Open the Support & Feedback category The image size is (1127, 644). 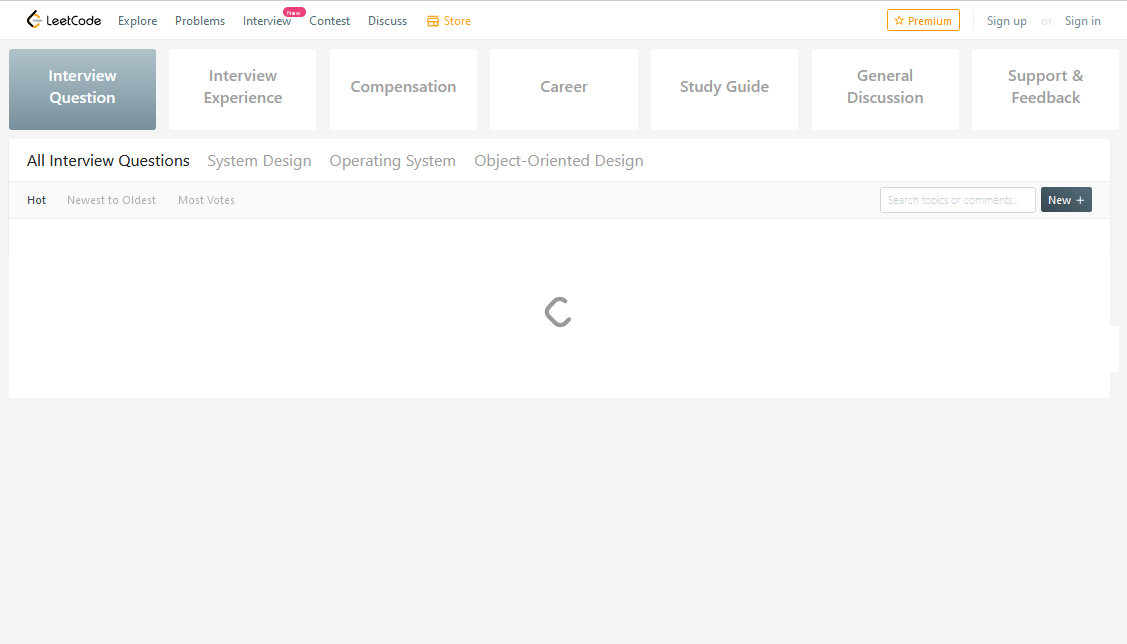click(1045, 89)
